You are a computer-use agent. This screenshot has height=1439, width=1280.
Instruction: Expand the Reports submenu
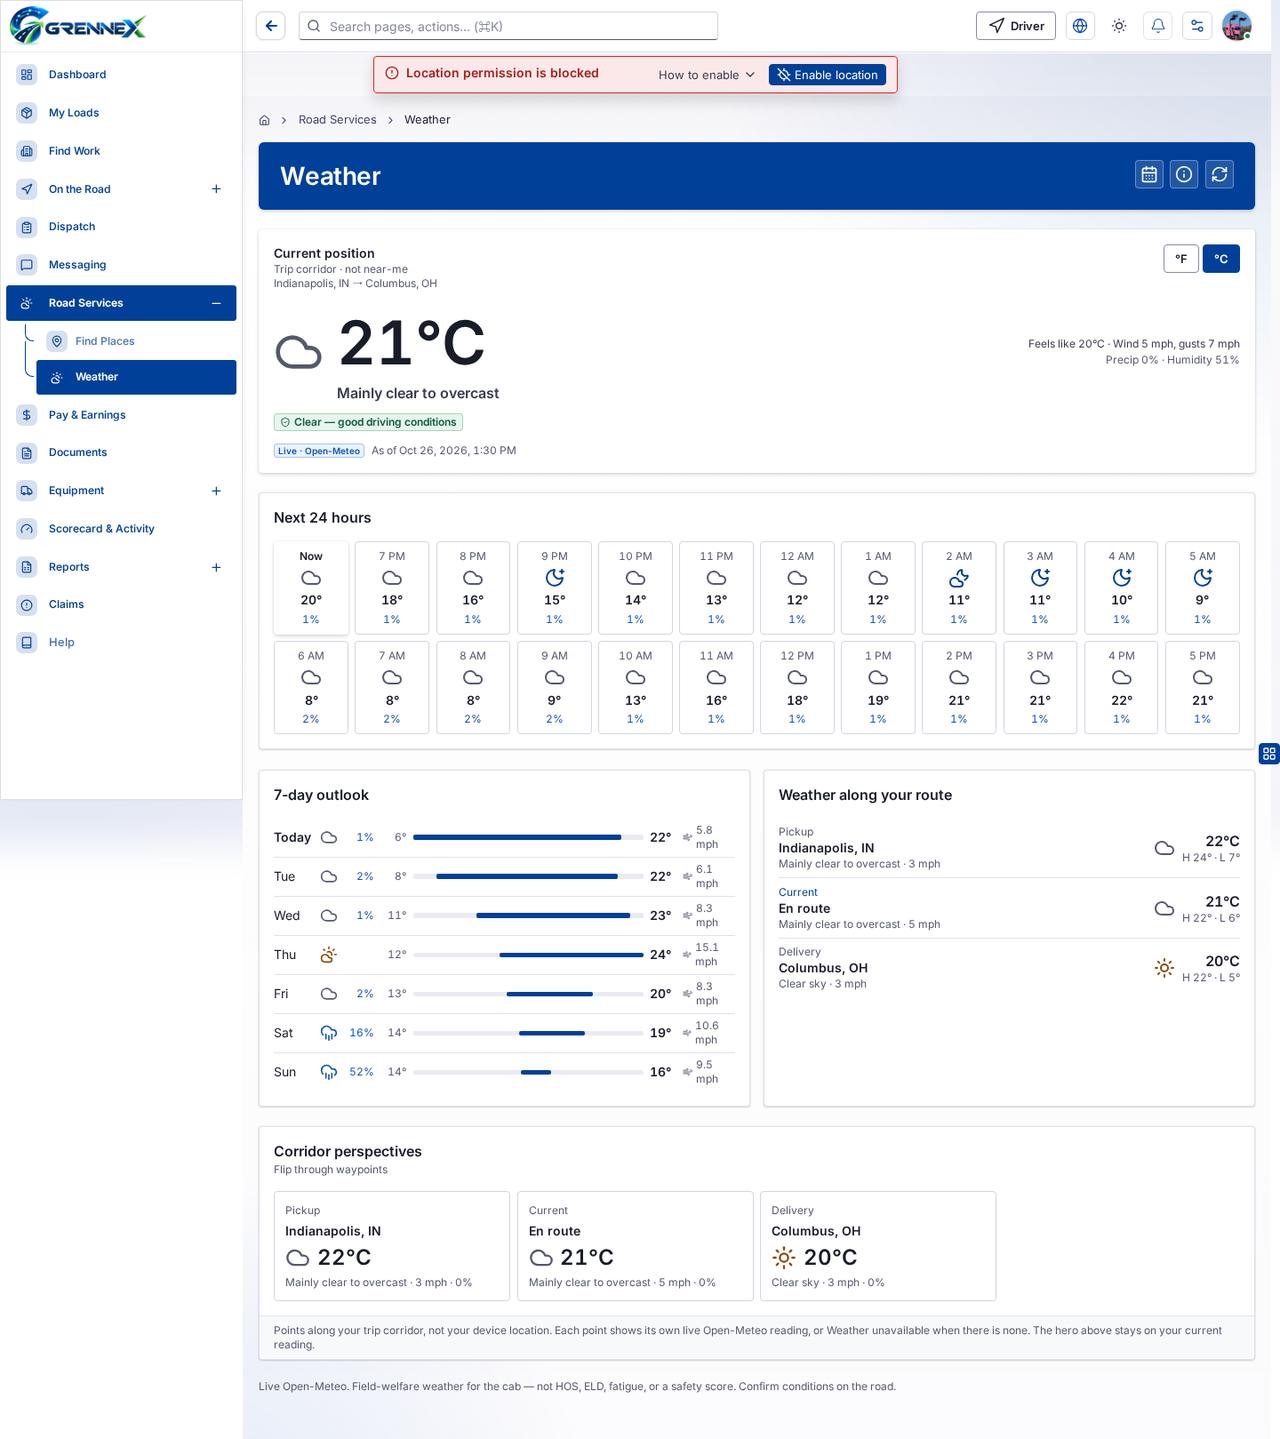point(216,567)
